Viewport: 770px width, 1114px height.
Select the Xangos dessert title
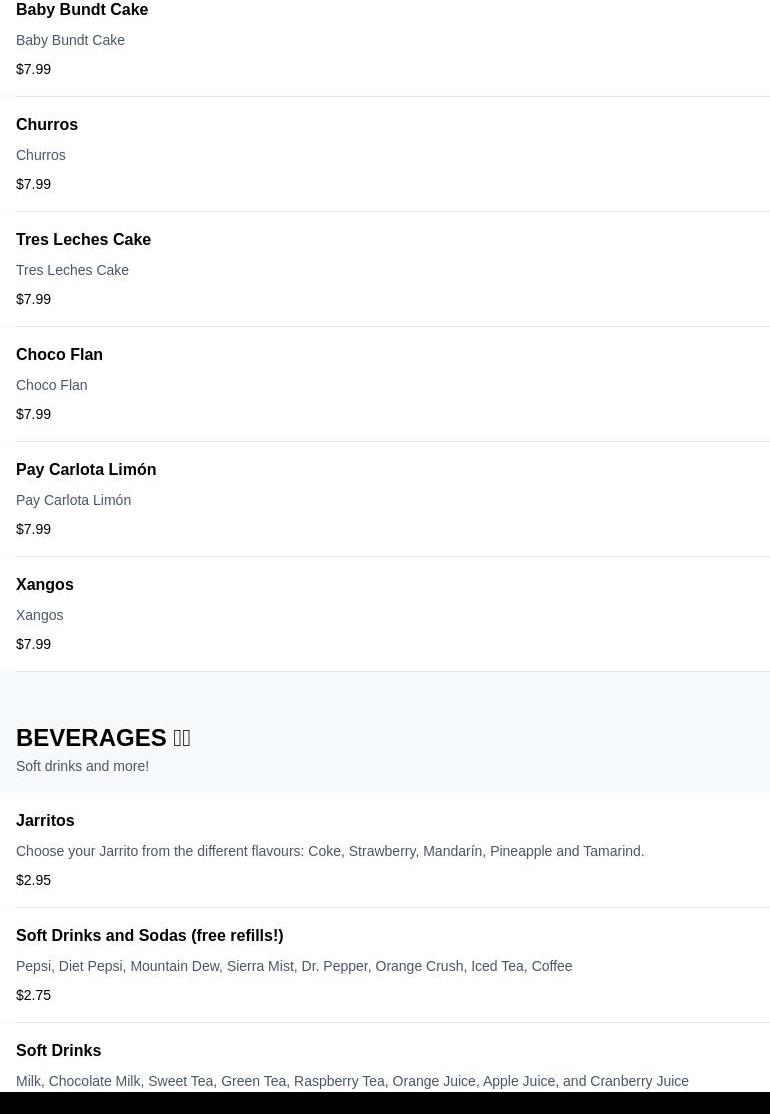click(x=45, y=585)
